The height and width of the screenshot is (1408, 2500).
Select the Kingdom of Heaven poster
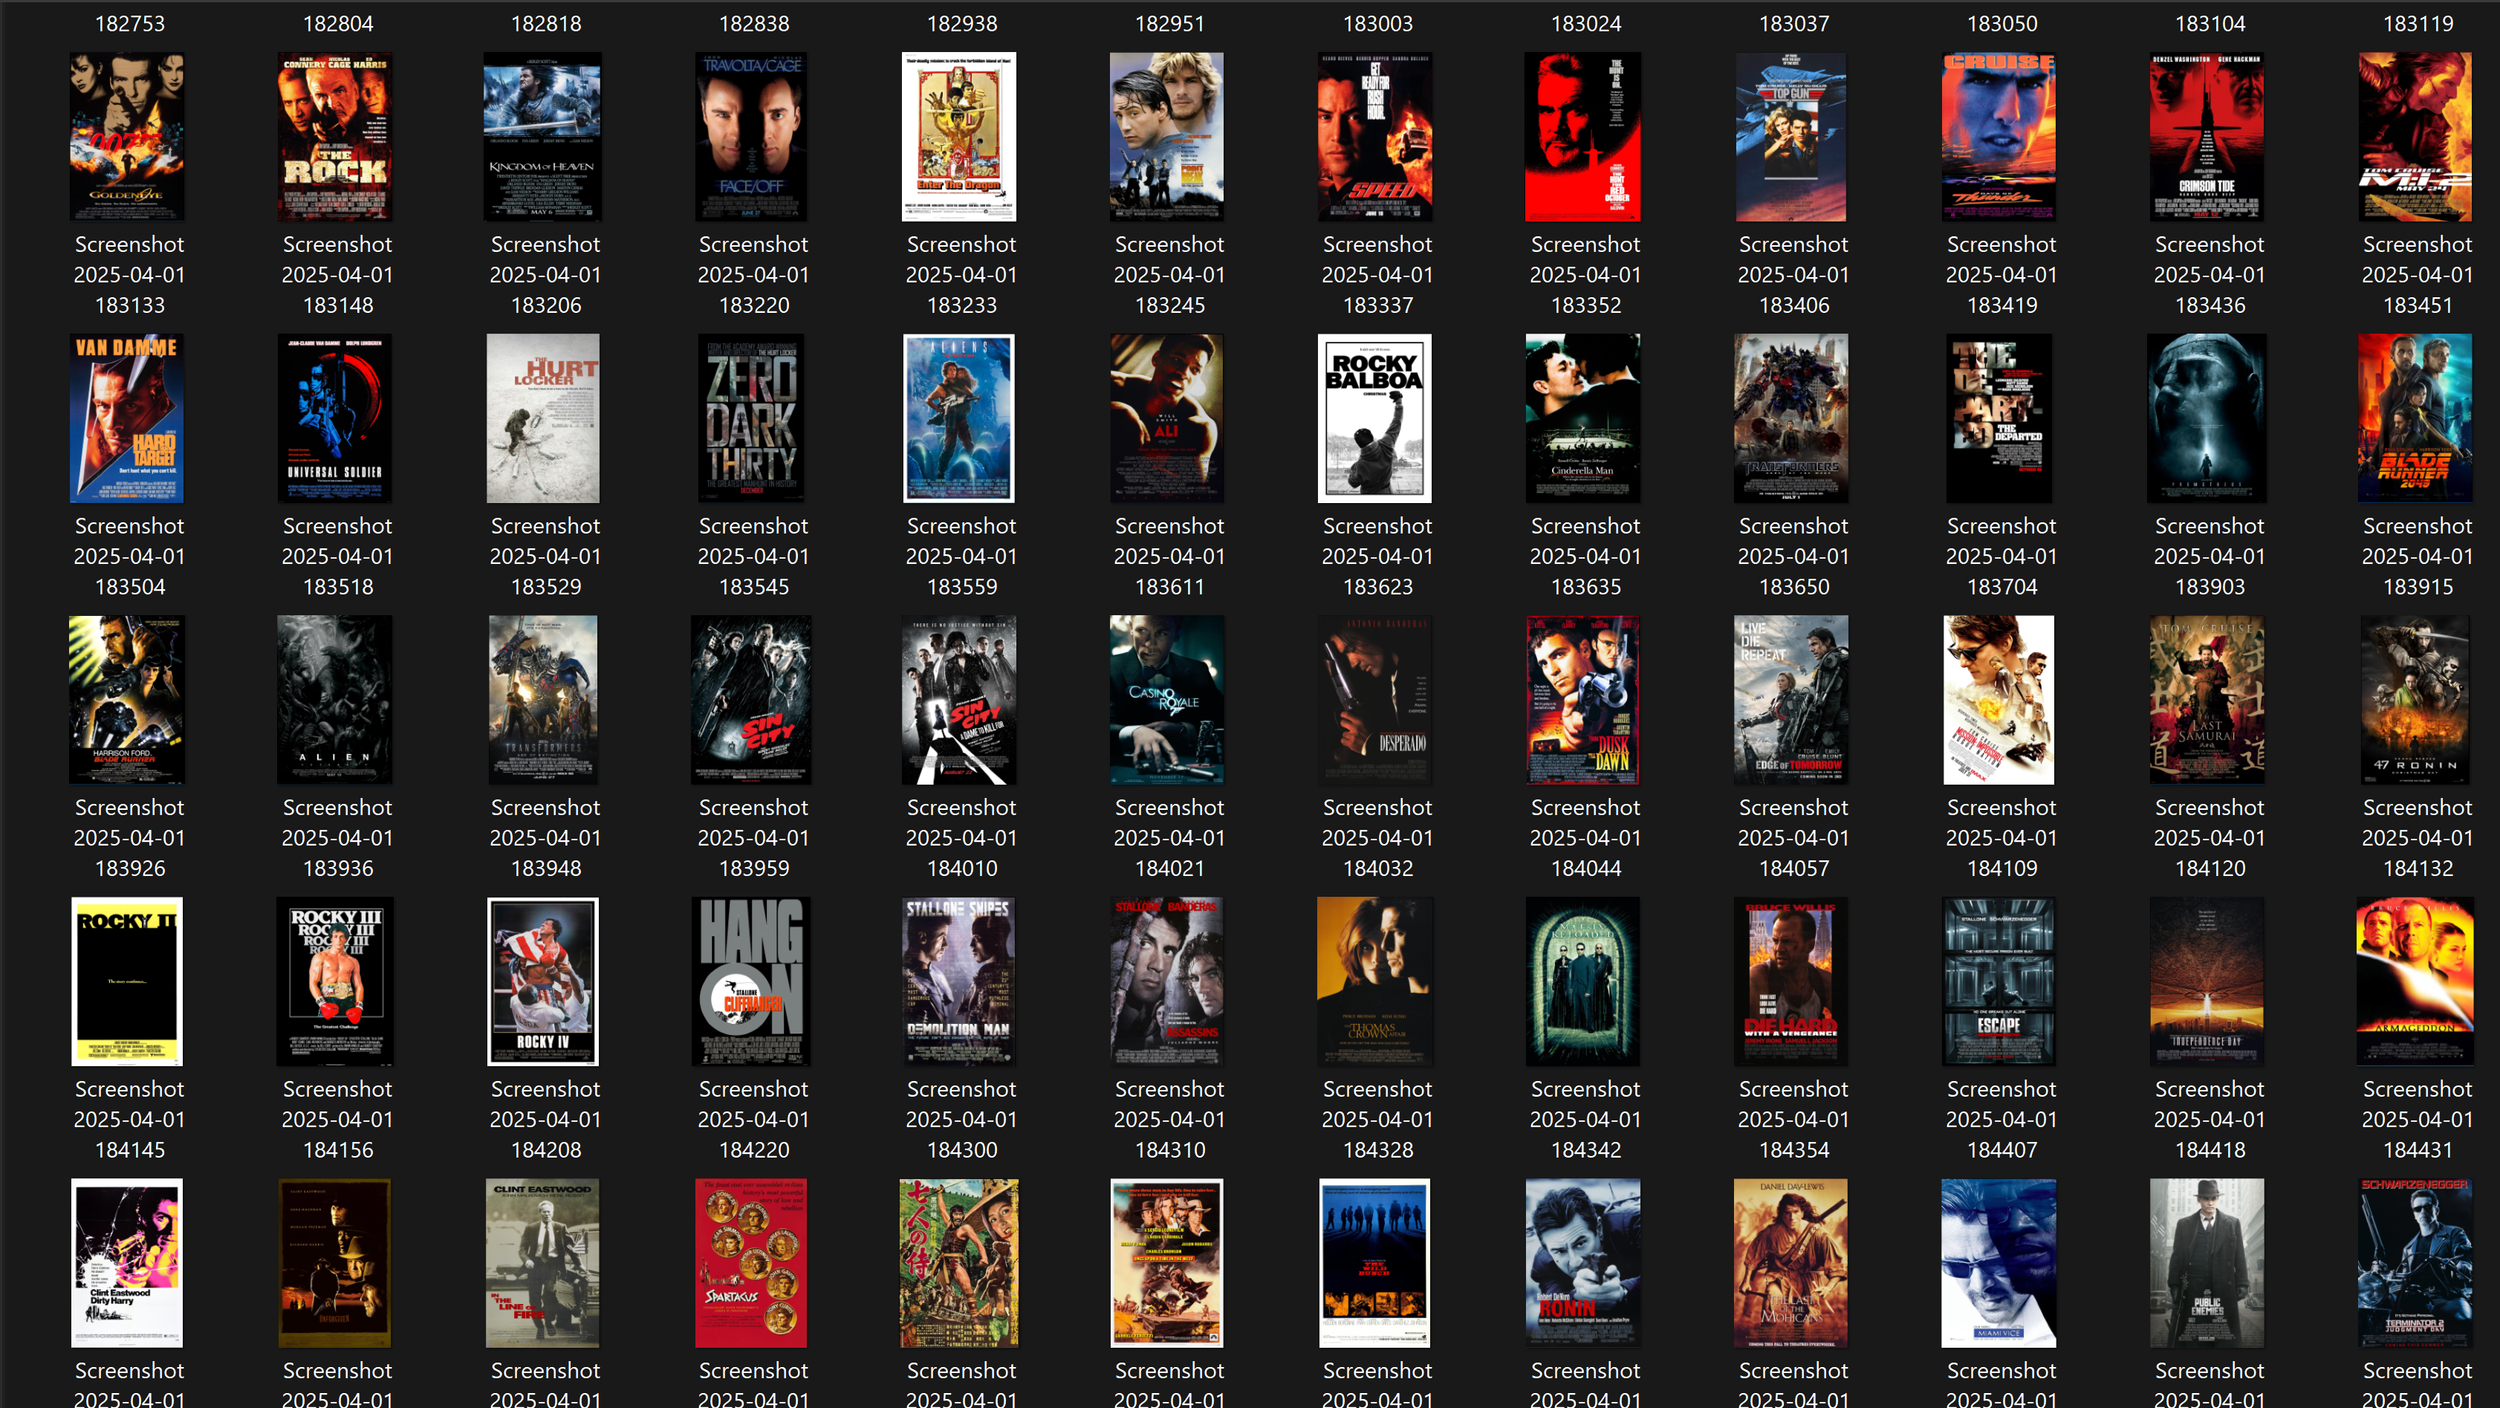[x=543, y=137]
